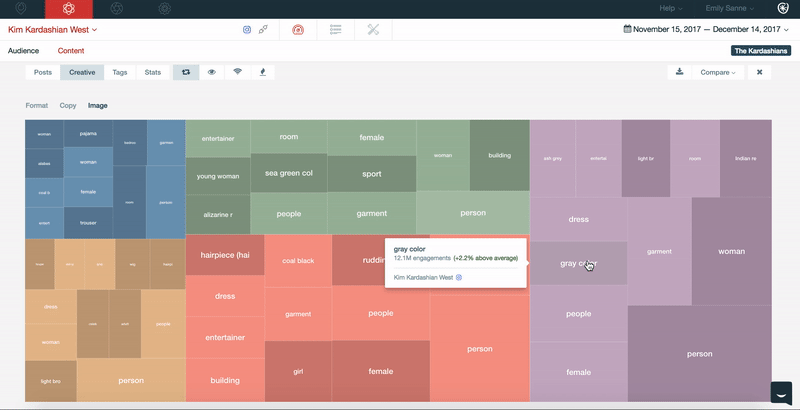
Task: Expand the Kim Kardashian West profile dropdown
Action: click(x=53, y=30)
